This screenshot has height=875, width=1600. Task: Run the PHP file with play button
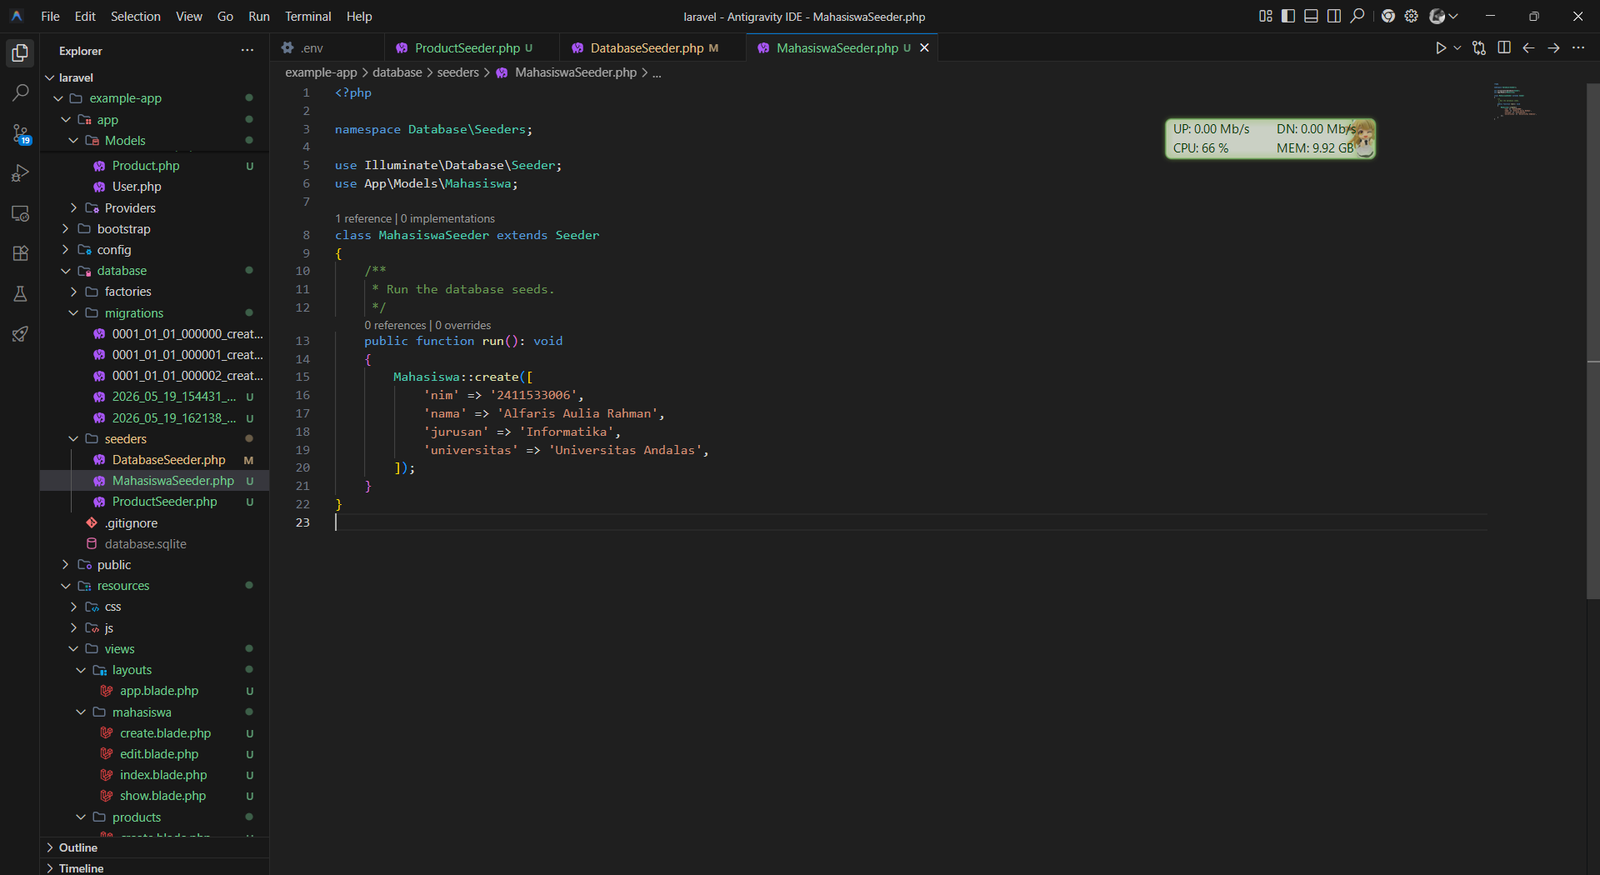[x=1441, y=48]
